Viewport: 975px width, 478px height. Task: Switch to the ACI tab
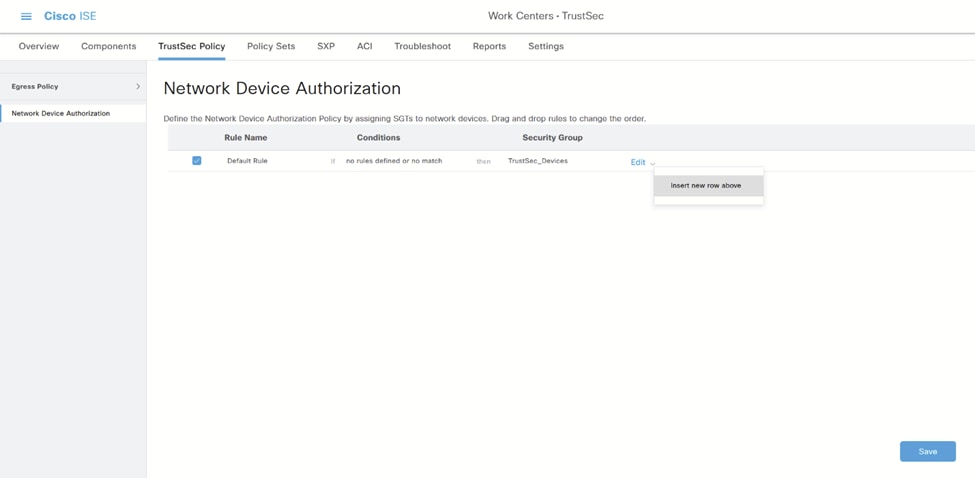click(x=364, y=46)
